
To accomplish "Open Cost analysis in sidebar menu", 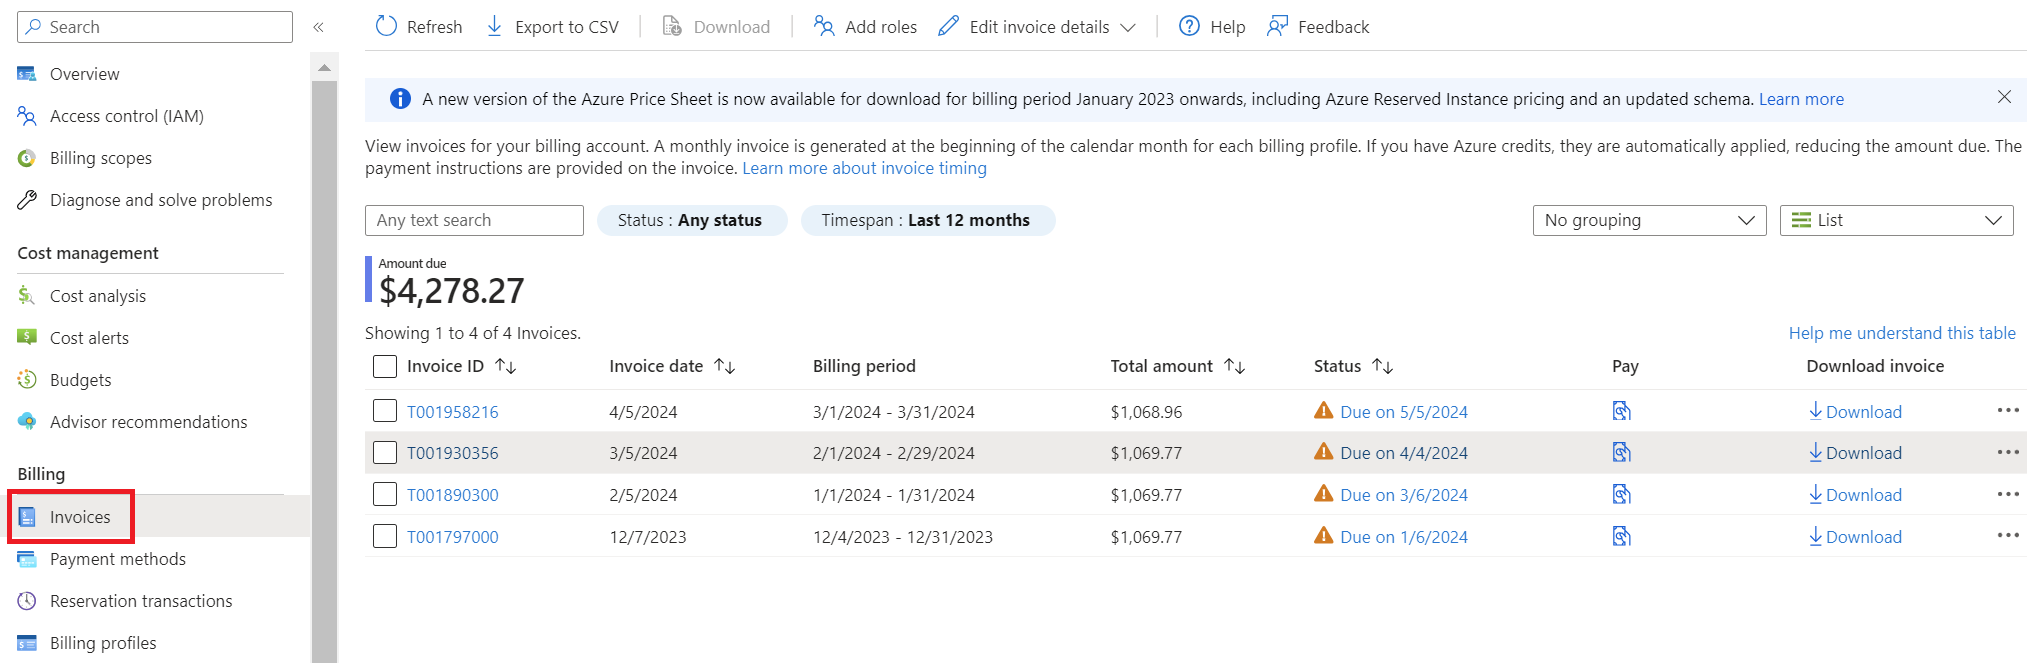I will pyautogui.click(x=98, y=296).
